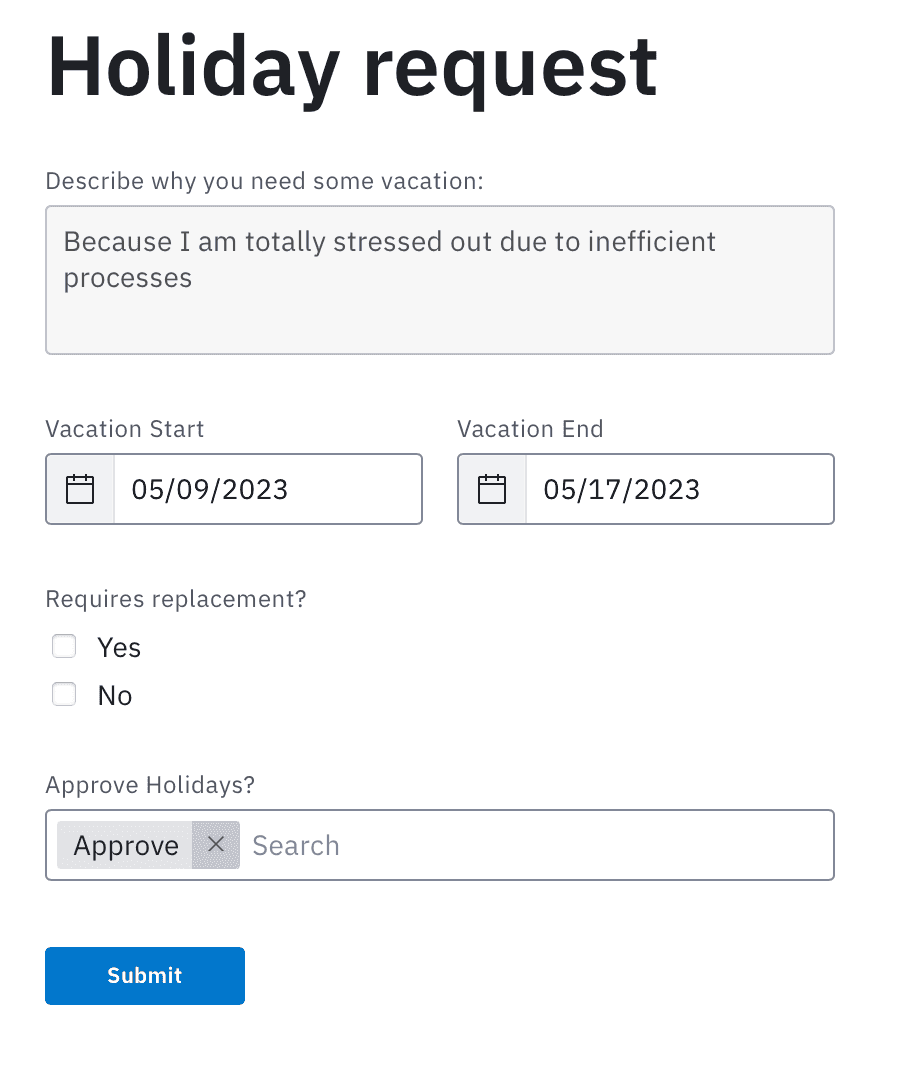The width and height of the screenshot is (904, 1068).
Task: Submit the holiday request form
Action: (145, 976)
